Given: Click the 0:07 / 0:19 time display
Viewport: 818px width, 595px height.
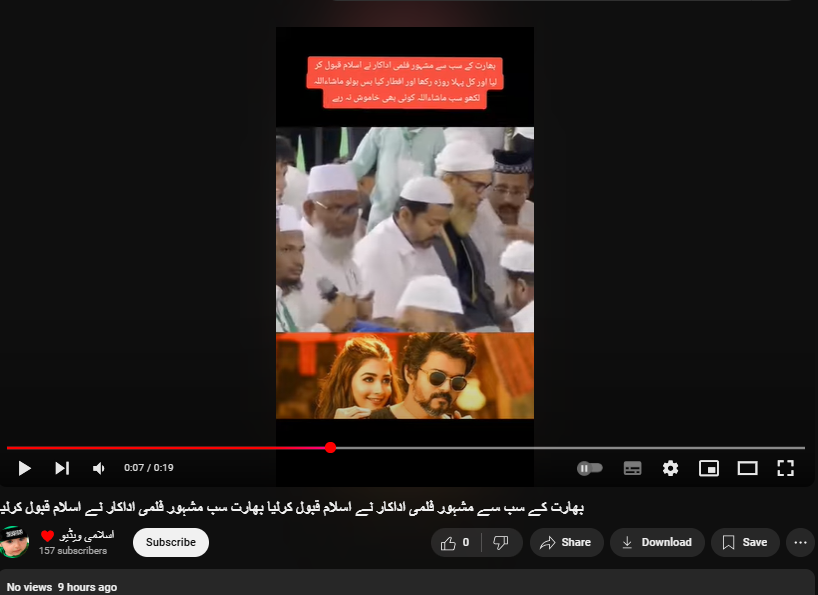Looking at the screenshot, I should click(149, 468).
